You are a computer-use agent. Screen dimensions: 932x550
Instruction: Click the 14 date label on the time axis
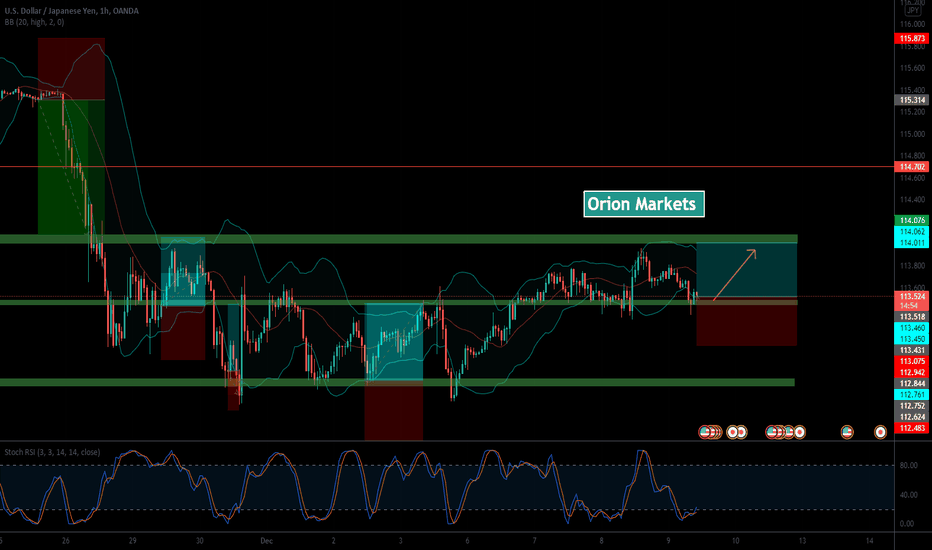pos(870,540)
